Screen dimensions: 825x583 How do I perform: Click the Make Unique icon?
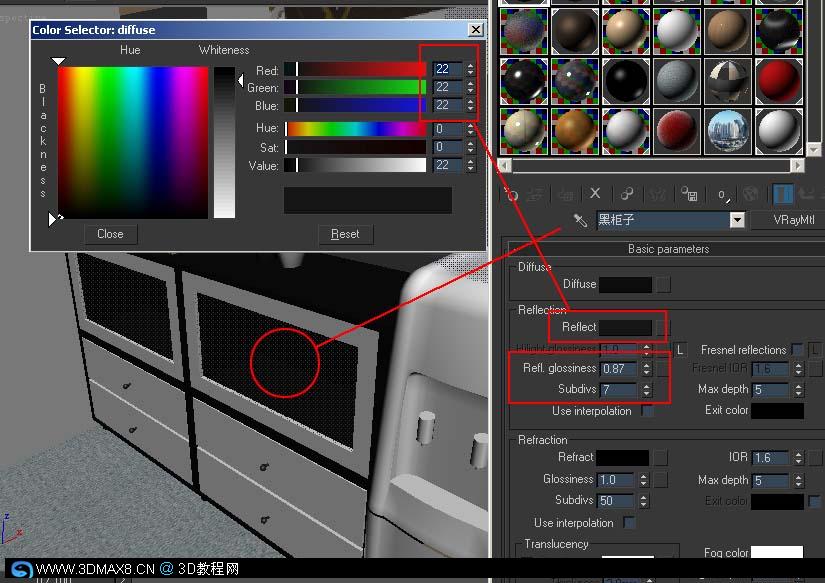(x=658, y=195)
